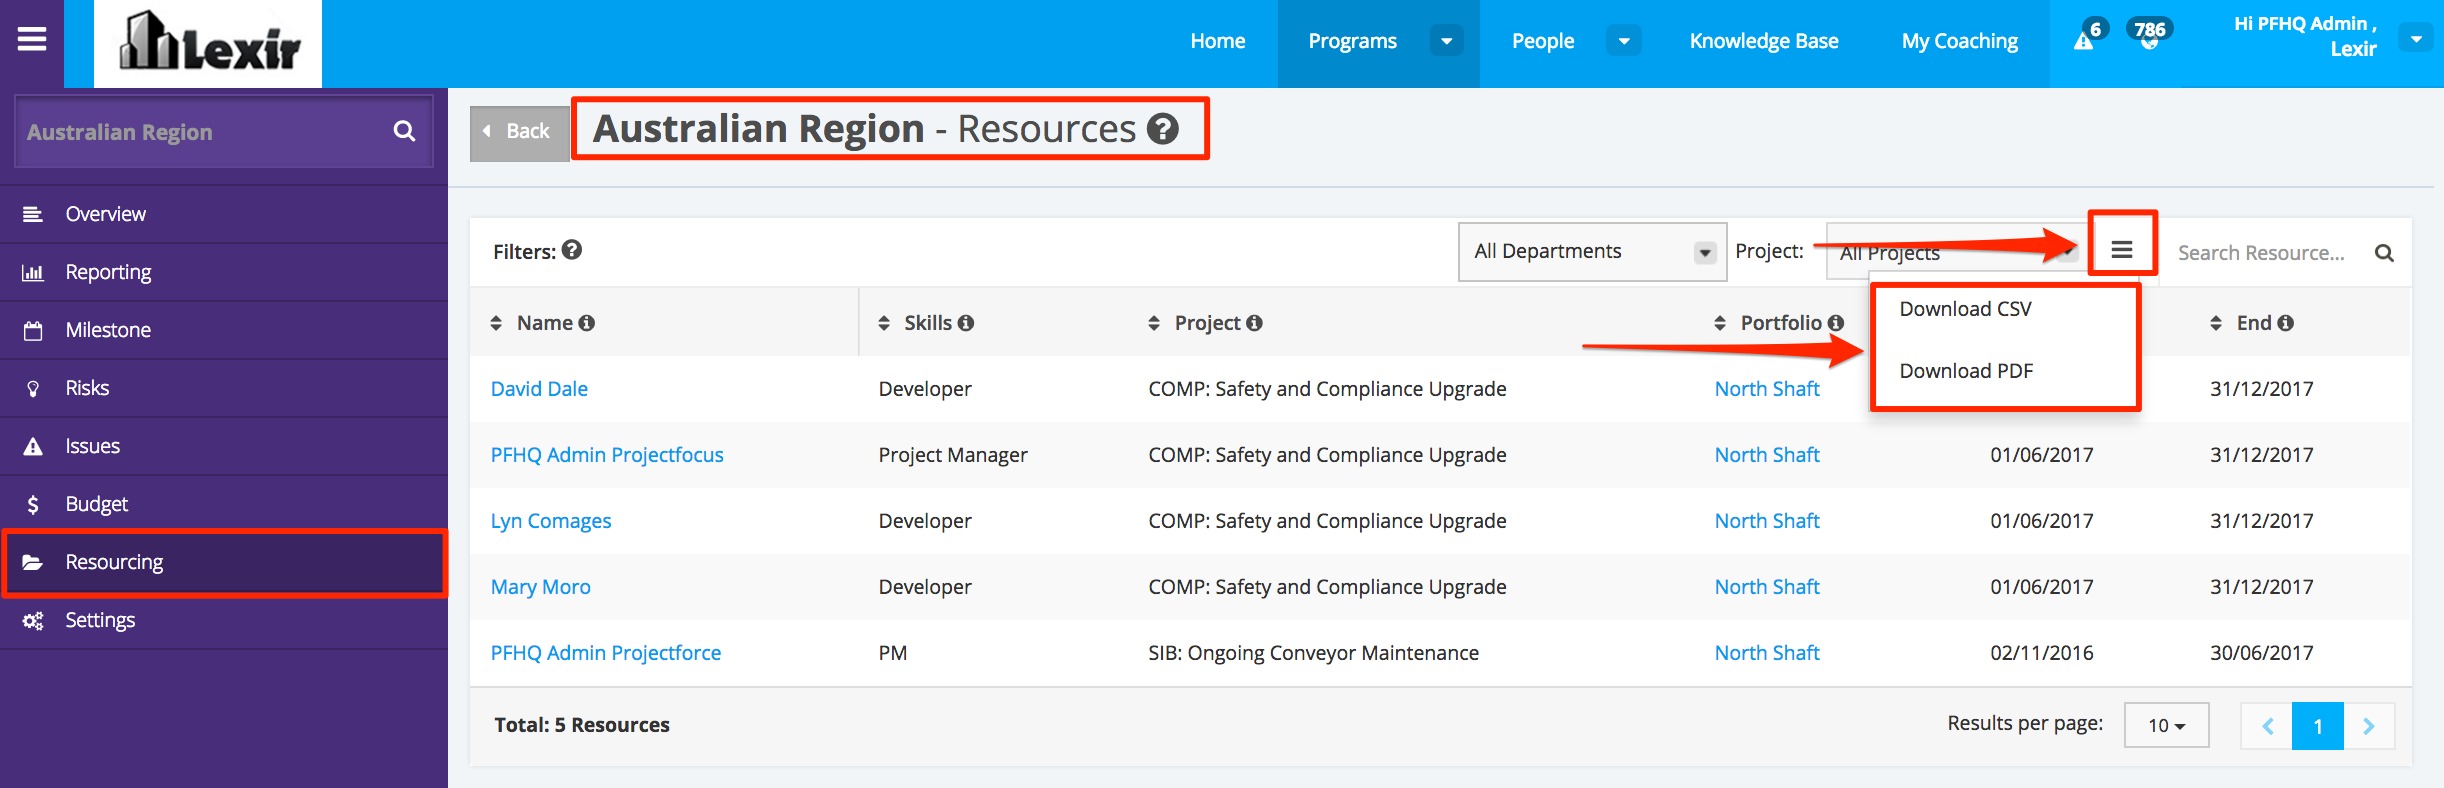The height and width of the screenshot is (788, 2444).
Task: Open the export hamburger menu icon
Action: tap(2122, 249)
